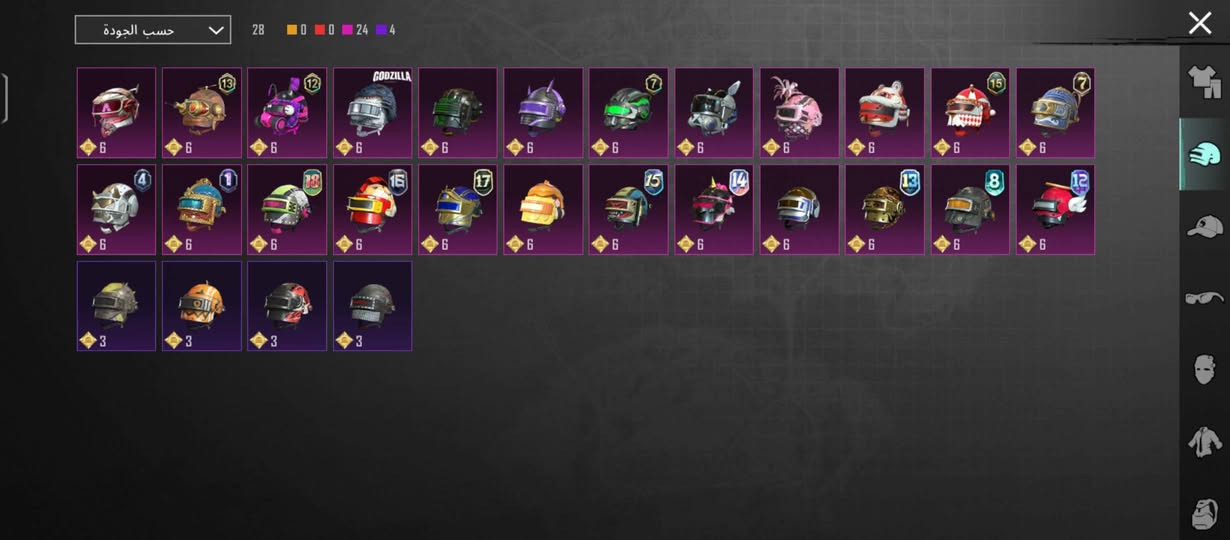The height and width of the screenshot is (540, 1230).
Task: Open the sunglasses category icon
Action: (x=1205, y=297)
